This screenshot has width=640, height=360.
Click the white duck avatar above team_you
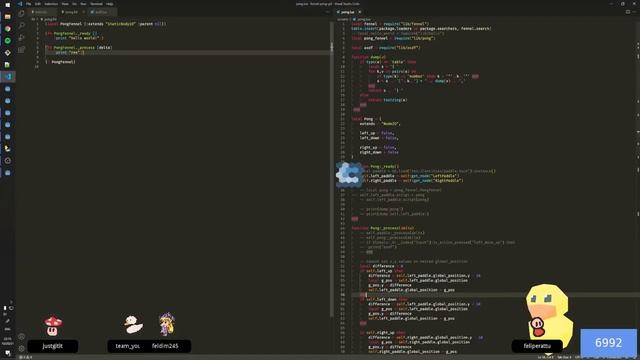(x=133, y=324)
